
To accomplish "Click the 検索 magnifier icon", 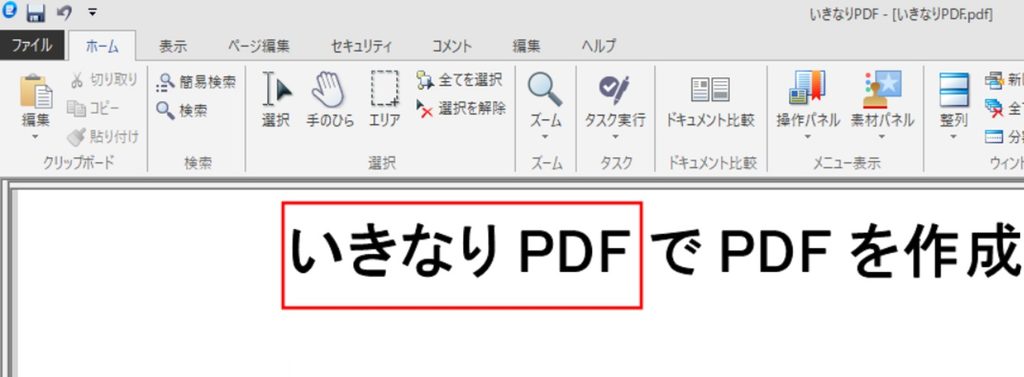I will point(165,110).
